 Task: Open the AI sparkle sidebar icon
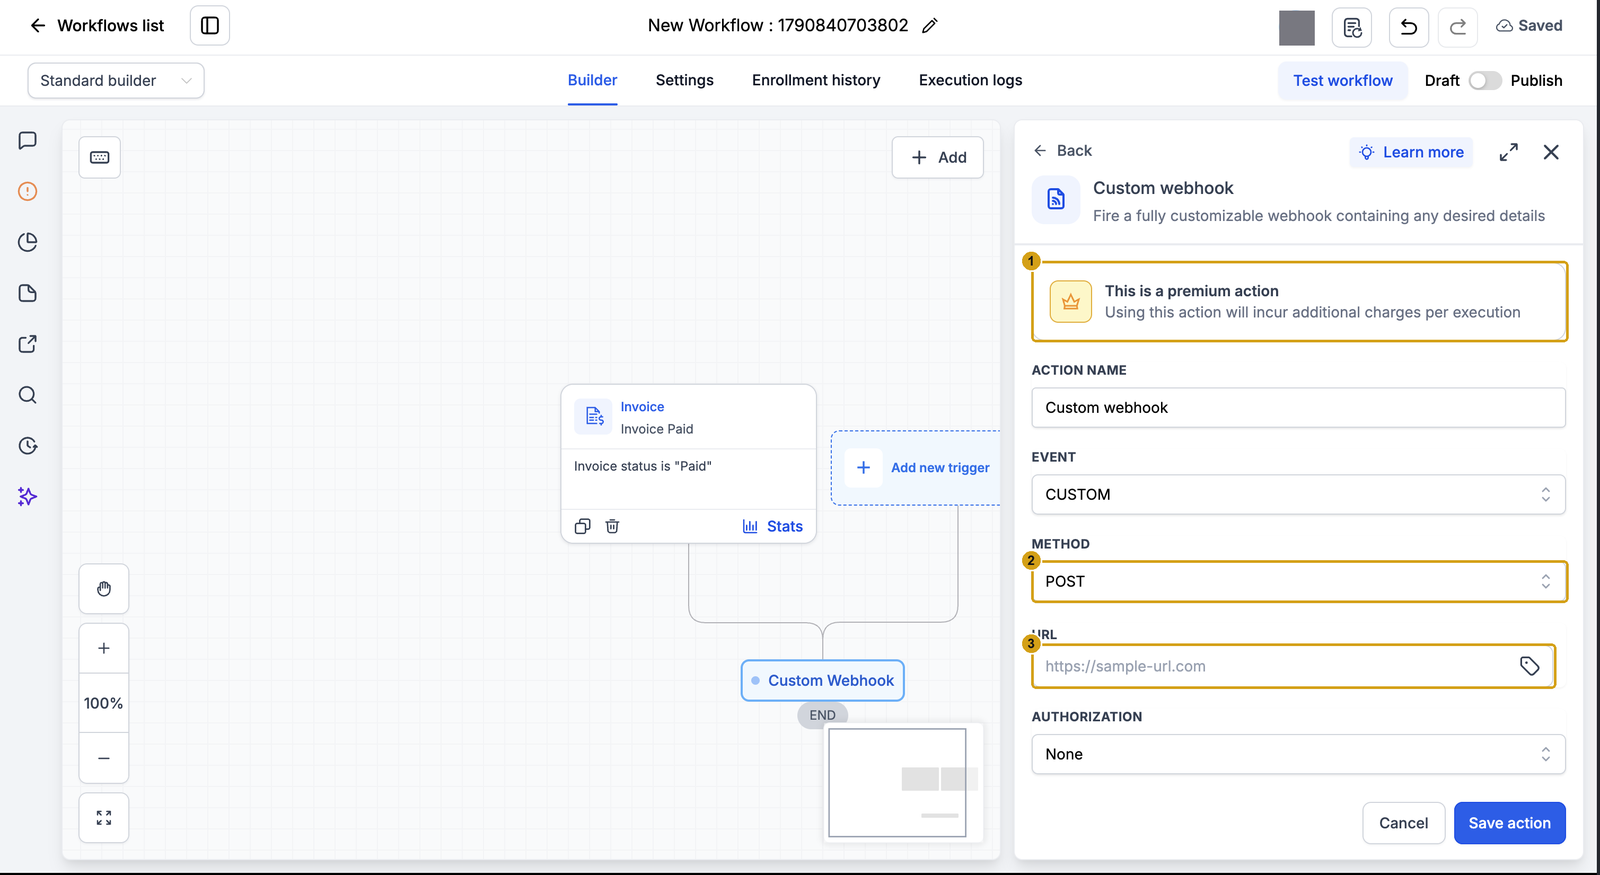tap(28, 497)
